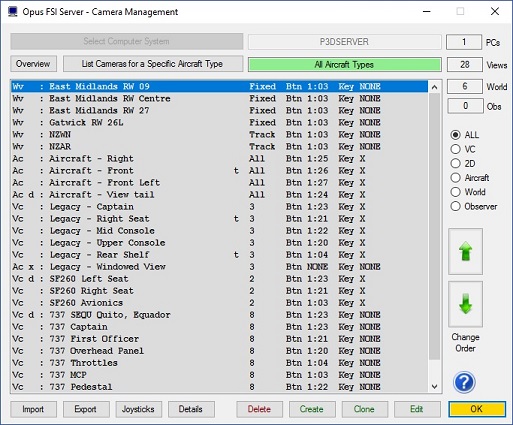
Task: Close the Camera Management window
Action: (x=495, y=12)
